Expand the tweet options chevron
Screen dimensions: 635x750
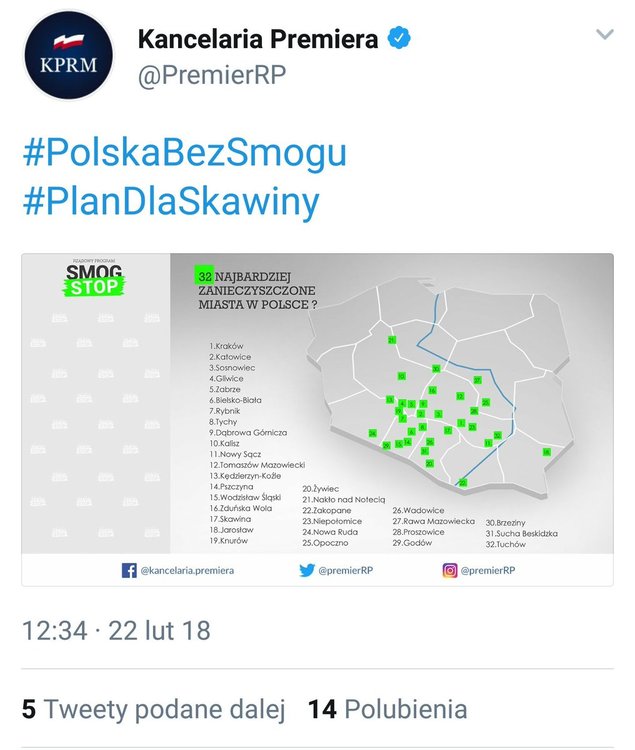pos(605,34)
